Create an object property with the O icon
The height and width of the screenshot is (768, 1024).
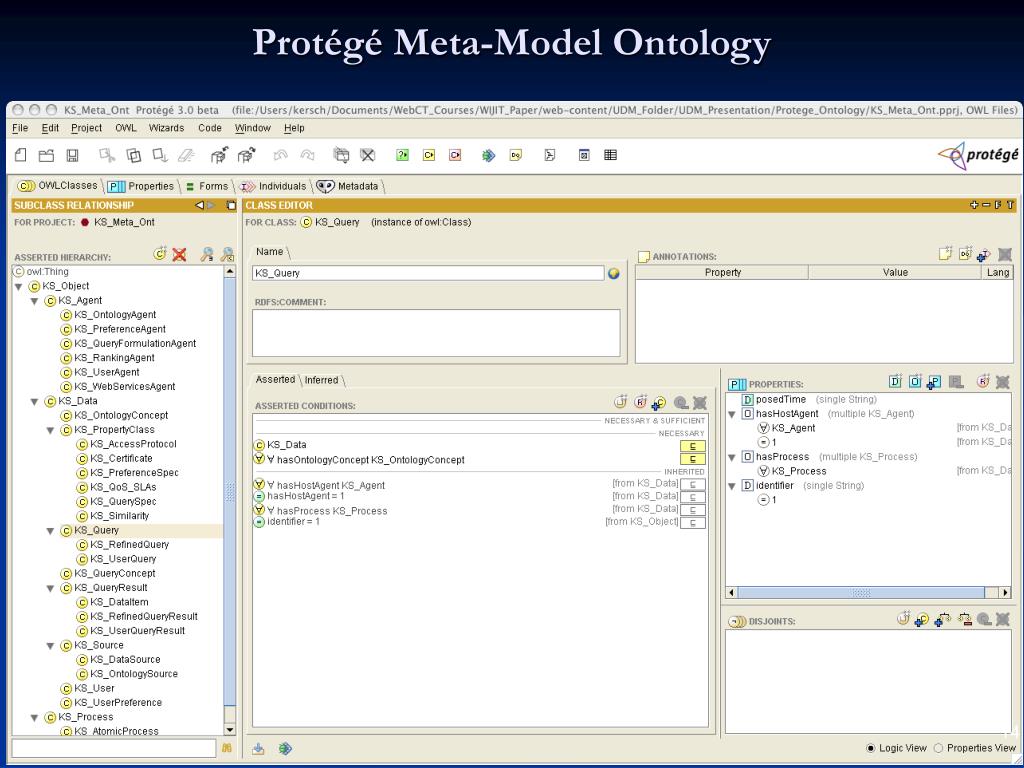click(x=915, y=381)
